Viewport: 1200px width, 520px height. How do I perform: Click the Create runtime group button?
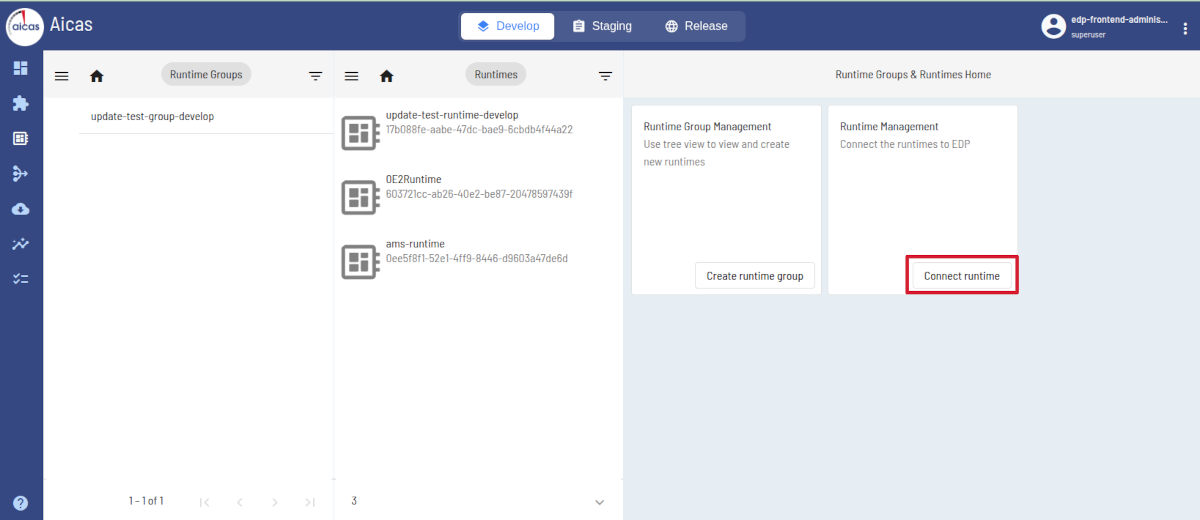pyautogui.click(x=754, y=276)
